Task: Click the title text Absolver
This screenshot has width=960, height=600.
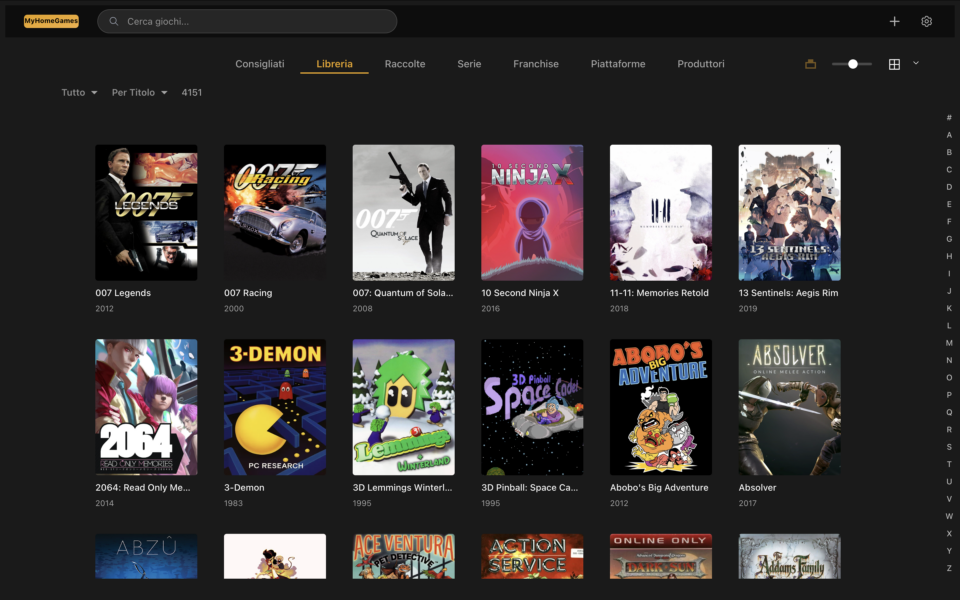Action: point(757,487)
